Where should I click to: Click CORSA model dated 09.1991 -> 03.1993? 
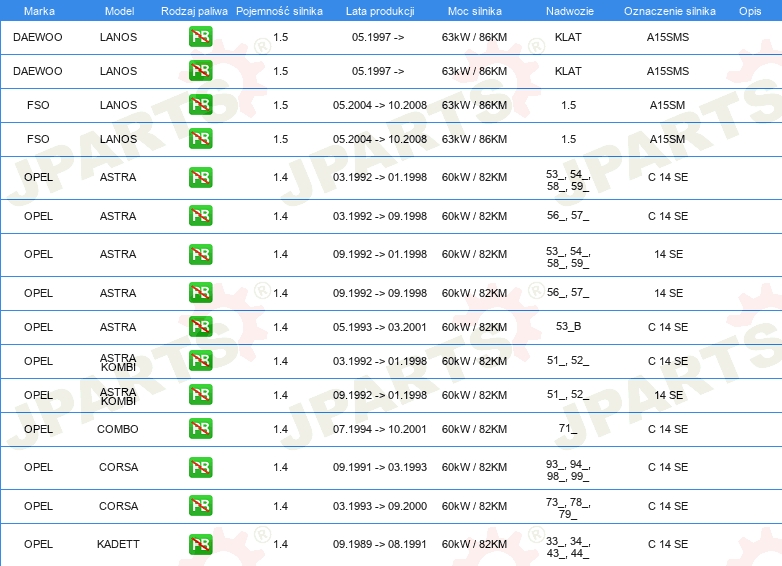(118, 467)
